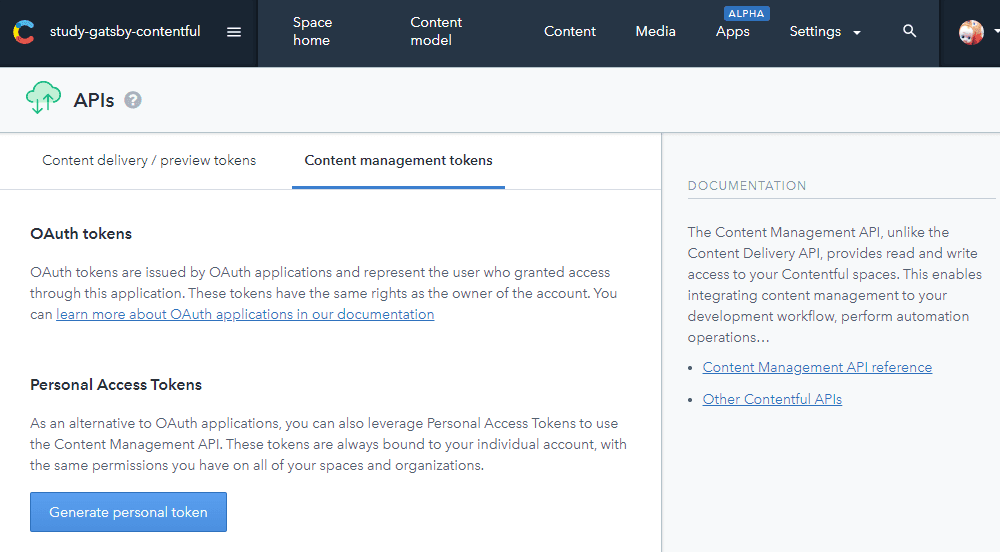
Task: Click the Contentful logo icon
Action: pos(23,32)
